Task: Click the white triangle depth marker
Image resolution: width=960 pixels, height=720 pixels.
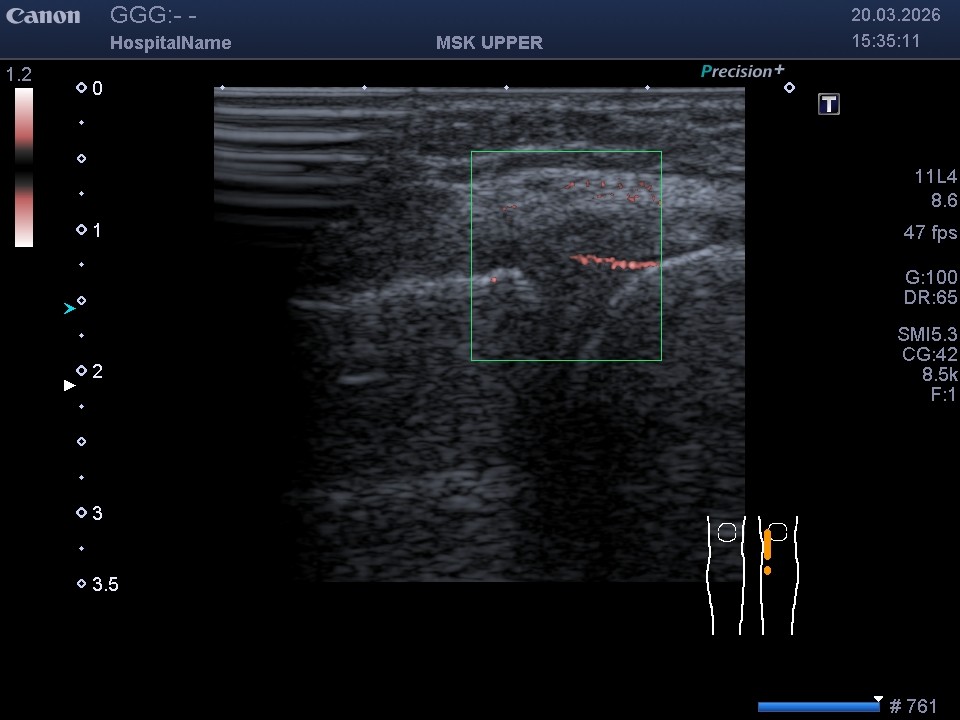Action: click(x=69, y=385)
